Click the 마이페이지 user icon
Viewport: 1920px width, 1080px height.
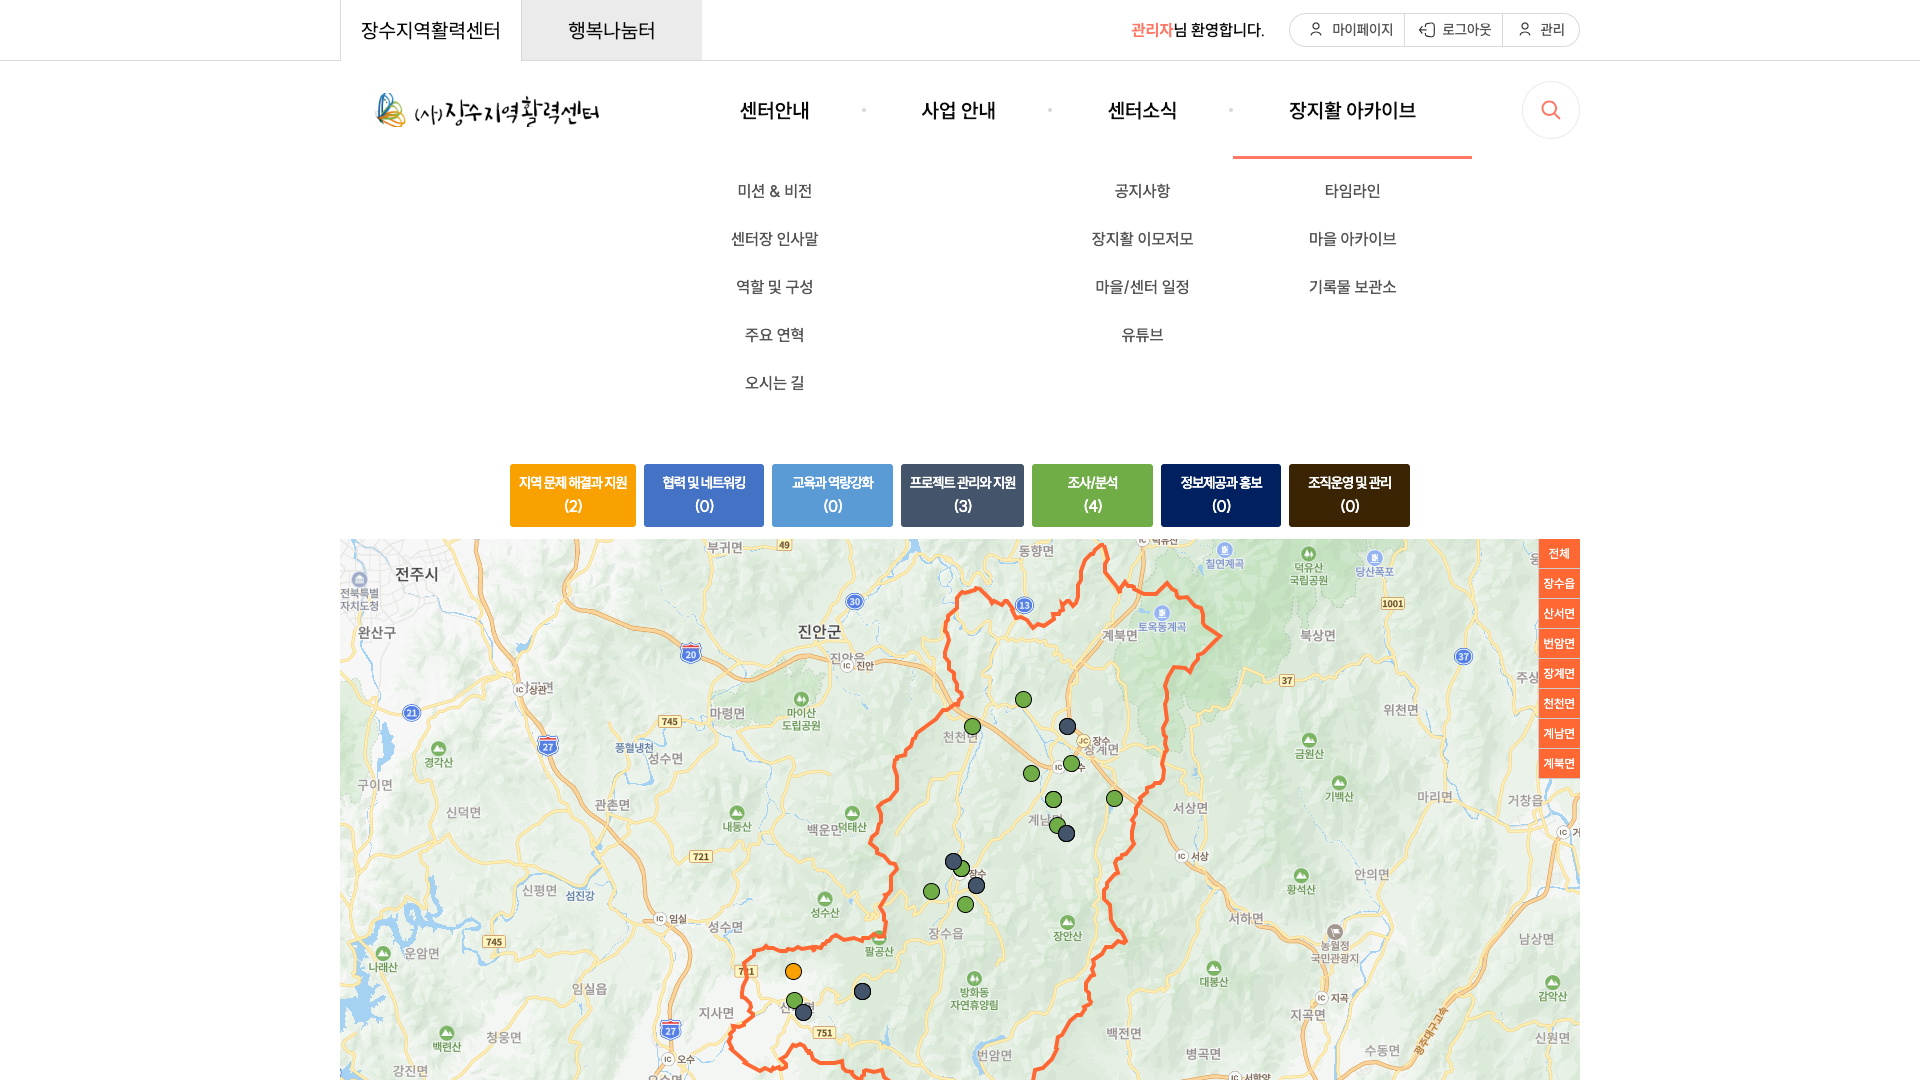pos(1316,30)
